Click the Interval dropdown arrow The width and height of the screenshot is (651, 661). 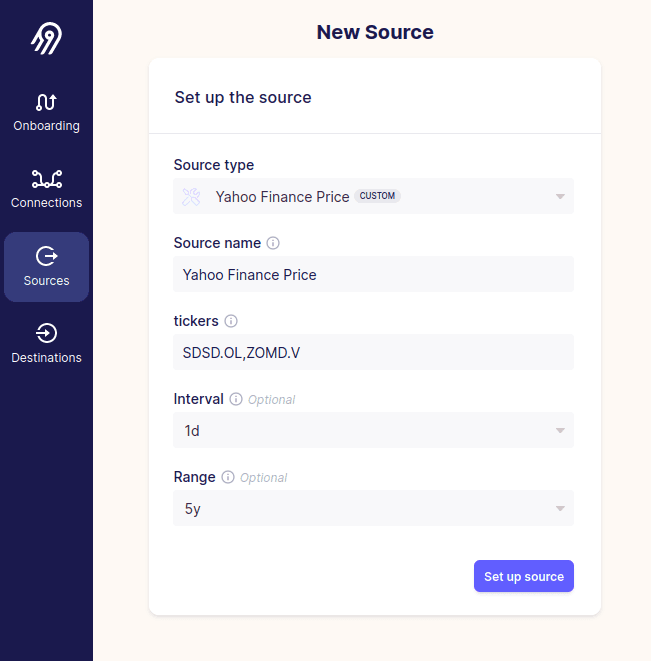(x=560, y=431)
